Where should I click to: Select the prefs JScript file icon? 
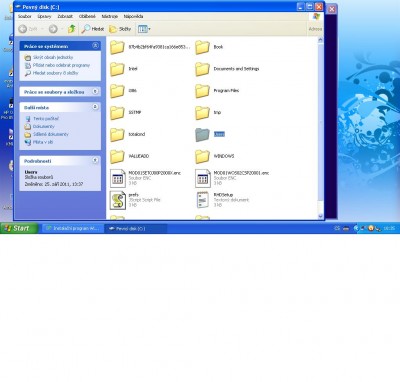(x=117, y=200)
